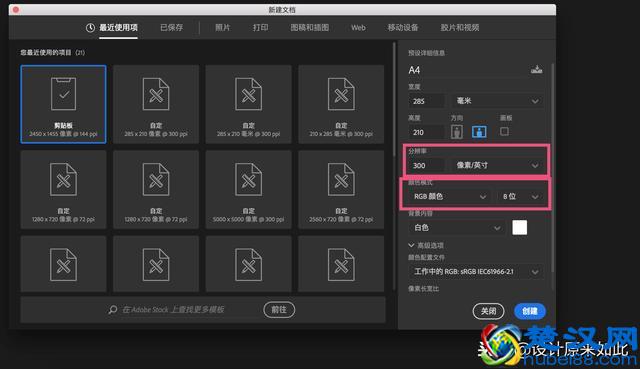Choose the 2560 x 720 像素 preset

pyautogui.click(x=341, y=189)
